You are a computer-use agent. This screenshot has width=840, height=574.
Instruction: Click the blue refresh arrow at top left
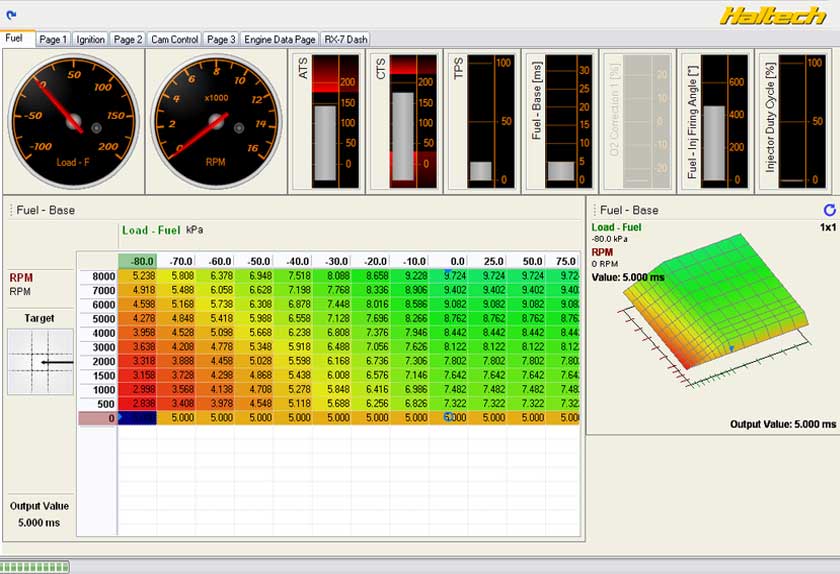point(9,17)
